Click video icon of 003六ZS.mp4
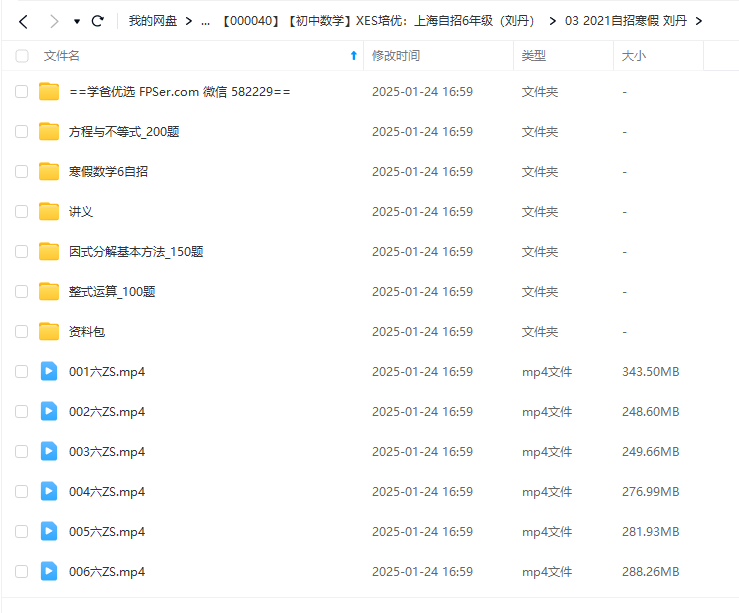The height and width of the screenshot is (613, 739). (x=49, y=451)
